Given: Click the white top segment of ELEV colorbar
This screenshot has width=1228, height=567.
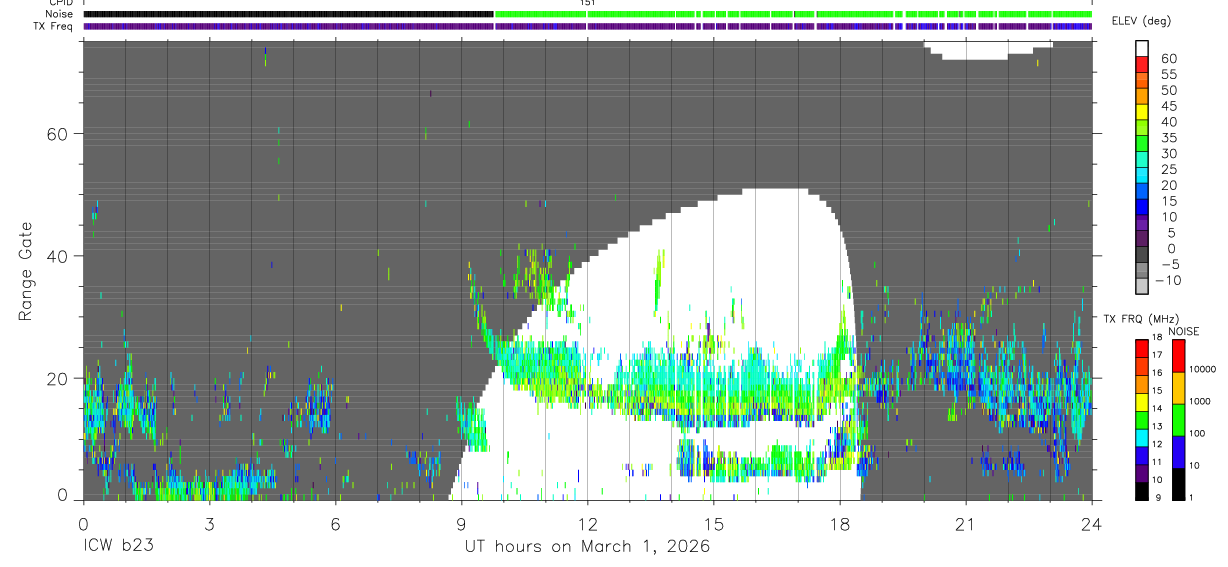Looking at the screenshot, I should click(1141, 47).
